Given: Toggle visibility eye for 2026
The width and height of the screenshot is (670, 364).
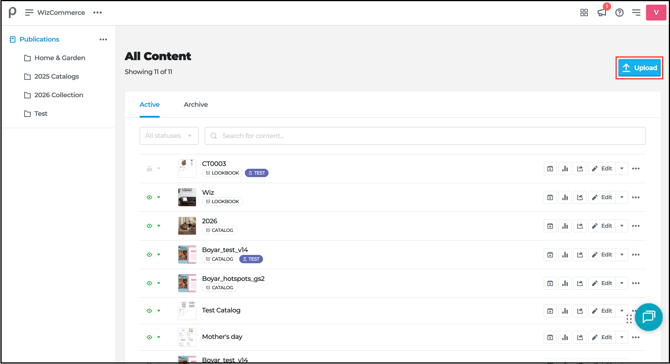Looking at the screenshot, I should (x=149, y=226).
